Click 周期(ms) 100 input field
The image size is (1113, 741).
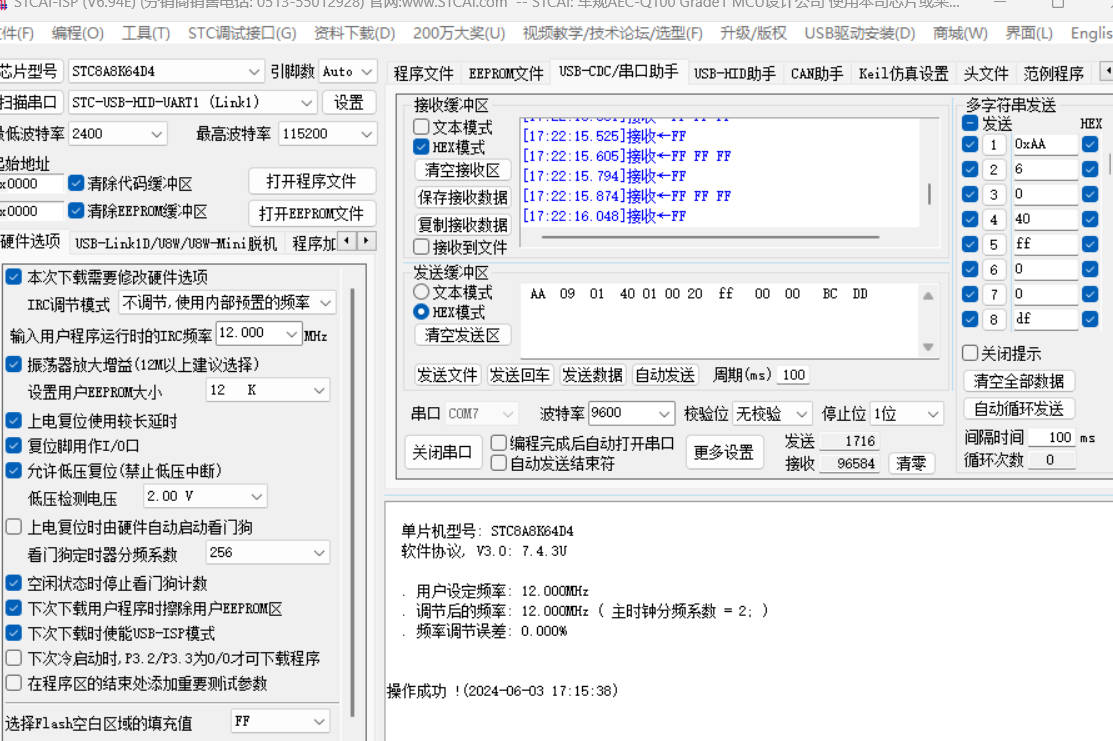(794, 375)
